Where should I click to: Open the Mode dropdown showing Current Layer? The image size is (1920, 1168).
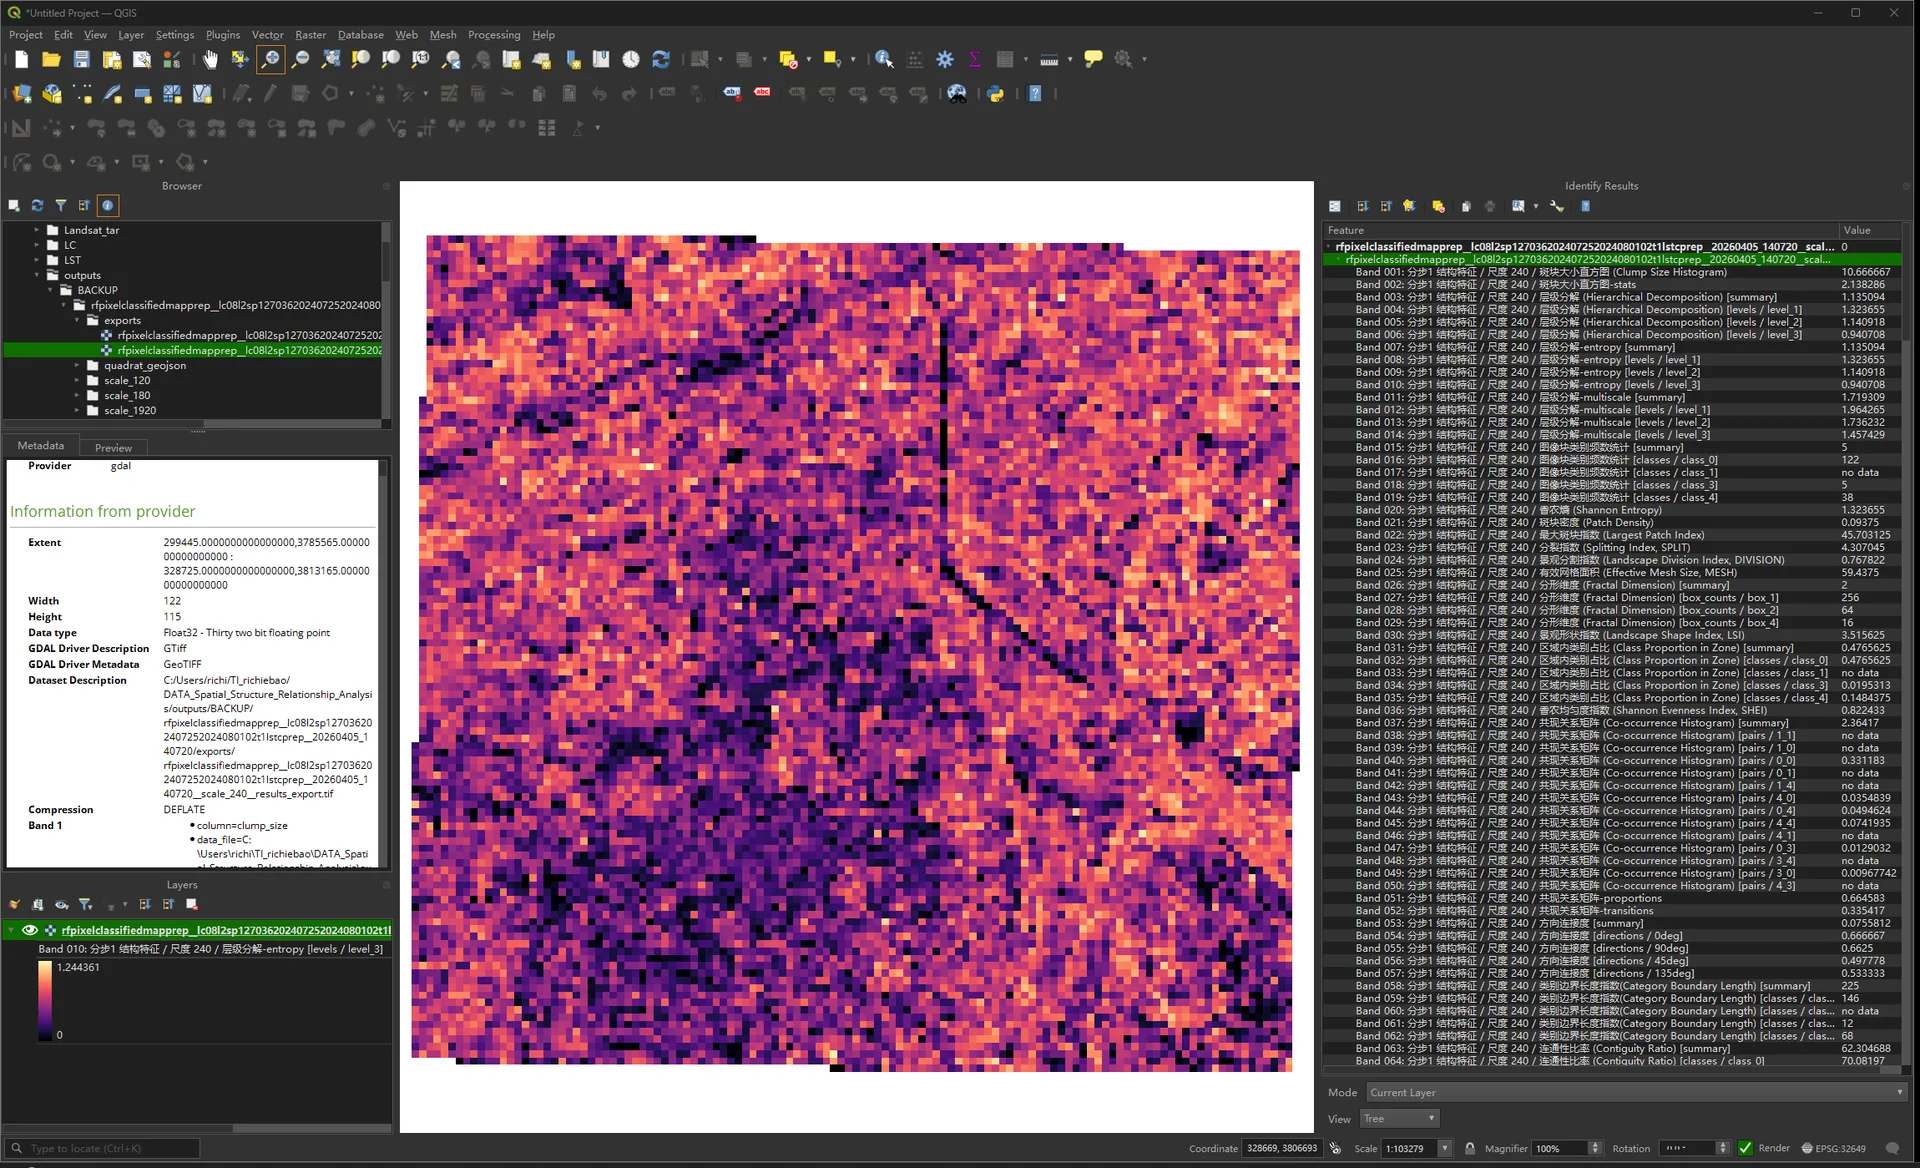(x=1636, y=1093)
